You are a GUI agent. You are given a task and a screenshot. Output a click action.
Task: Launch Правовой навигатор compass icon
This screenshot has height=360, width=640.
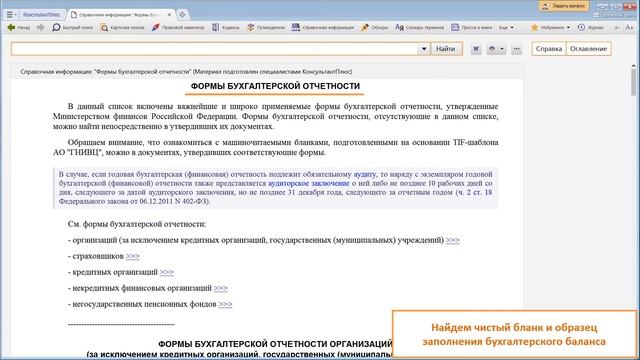178,27
